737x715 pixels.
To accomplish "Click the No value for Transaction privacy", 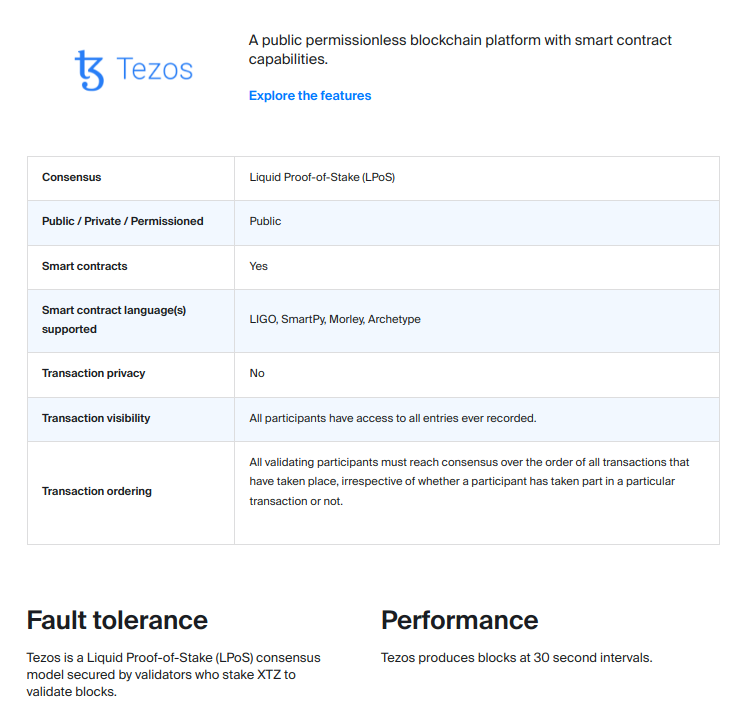I will click(257, 374).
